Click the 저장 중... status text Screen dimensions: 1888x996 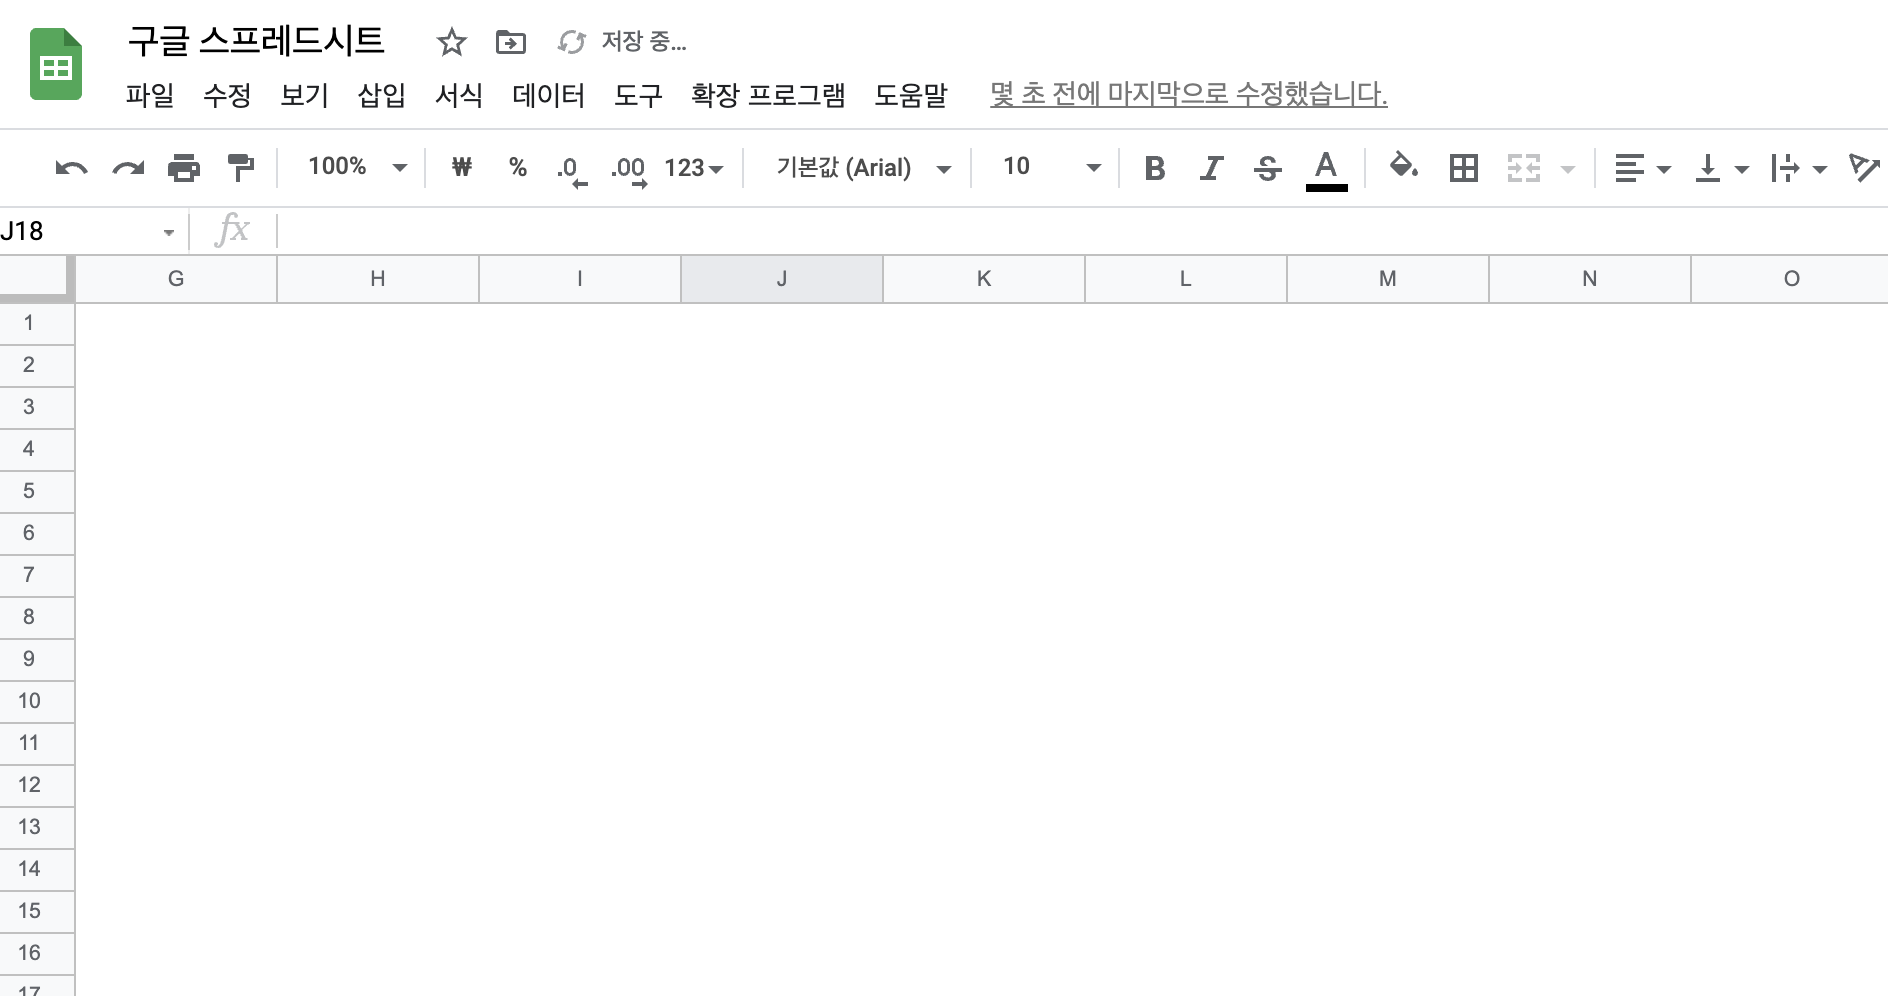[x=643, y=42]
